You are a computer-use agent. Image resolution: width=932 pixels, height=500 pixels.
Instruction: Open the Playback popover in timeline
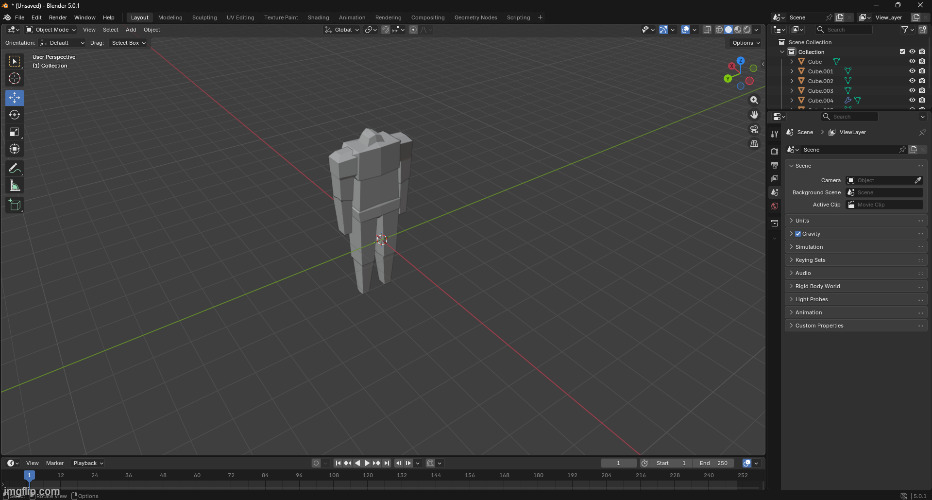coord(86,463)
